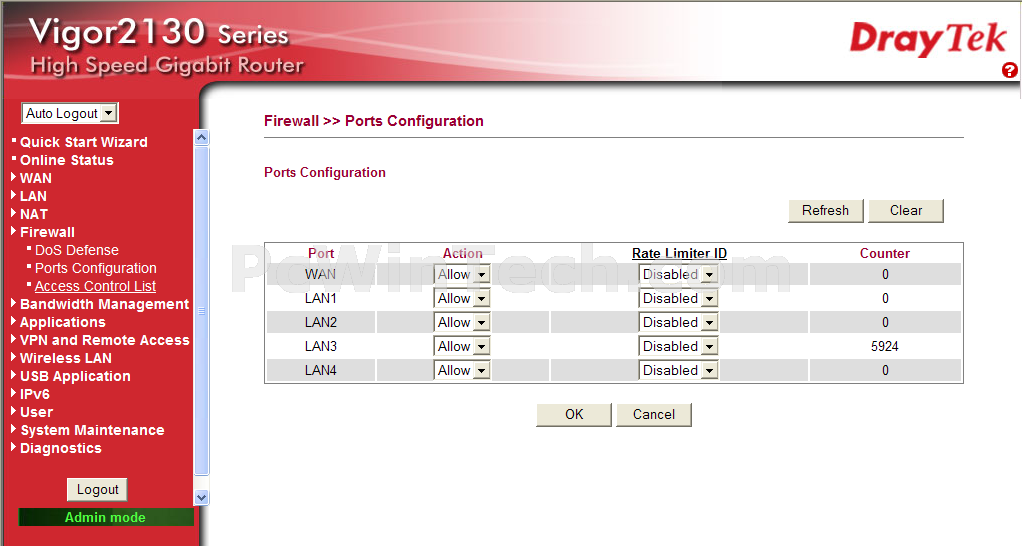Open the LAN2 Action dropdown
Image resolution: width=1022 pixels, height=546 pixels.
462,323
